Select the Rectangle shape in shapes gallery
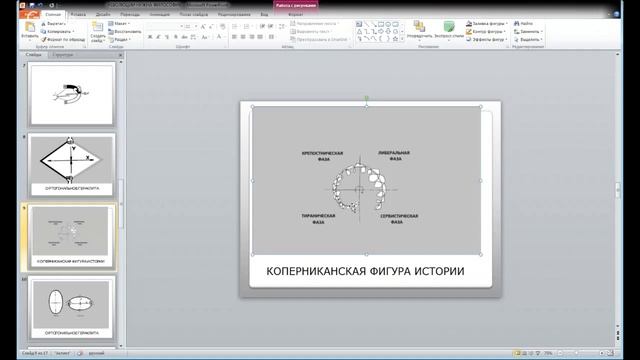This screenshot has height=360, width=640. [x=381, y=24]
